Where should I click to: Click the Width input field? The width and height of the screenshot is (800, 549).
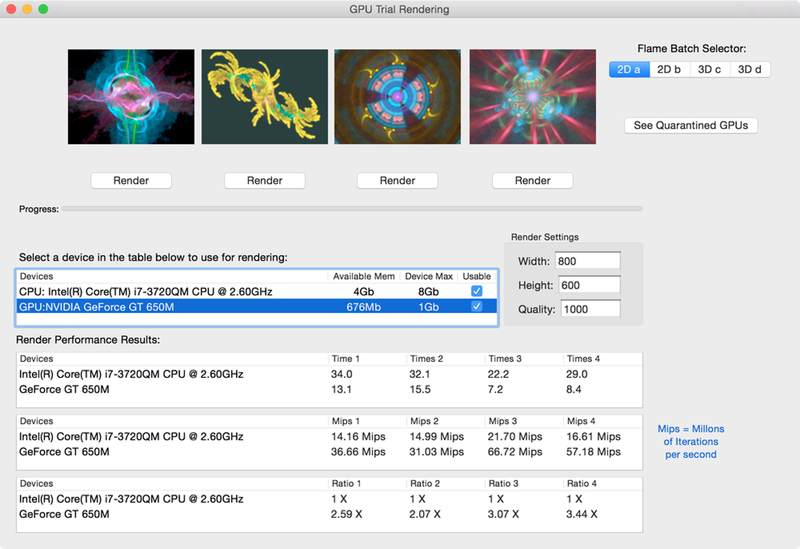pyautogui.click(x=588, y=261)
